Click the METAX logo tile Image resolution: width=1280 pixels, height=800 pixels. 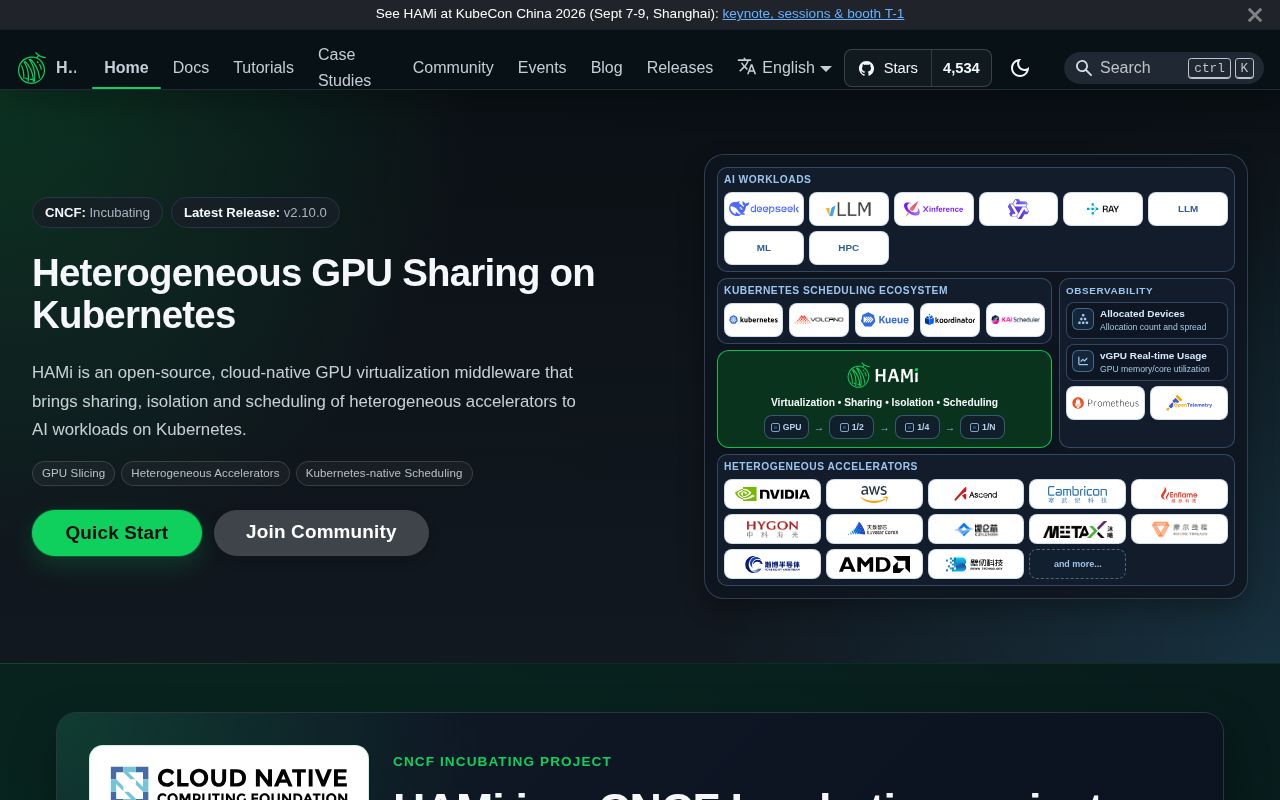pyautogui.click(x=1077, y=529)
